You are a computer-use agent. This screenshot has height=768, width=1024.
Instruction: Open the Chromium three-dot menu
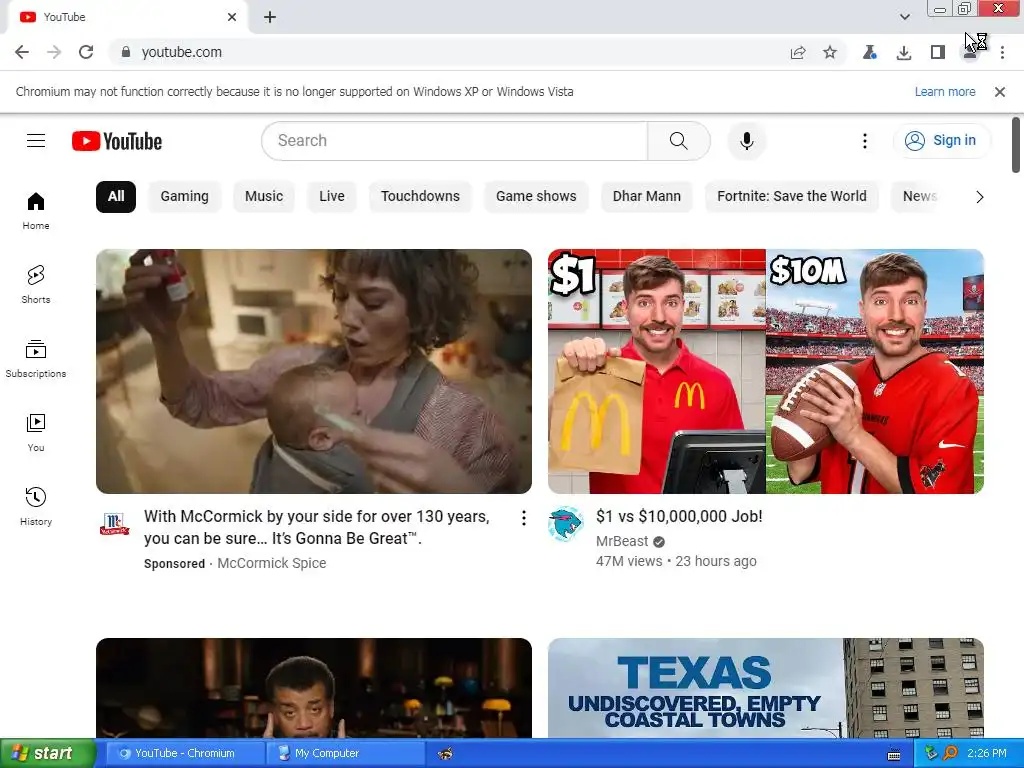click(x=1002, y=52)
